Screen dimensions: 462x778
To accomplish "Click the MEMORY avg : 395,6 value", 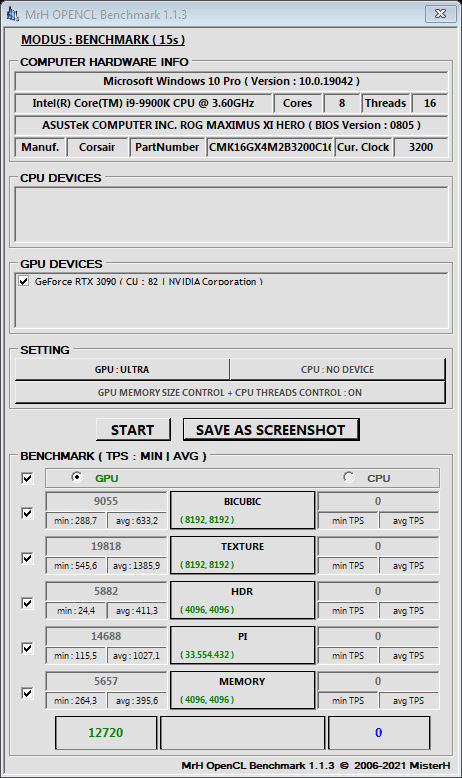I will [x=136, y=701].
